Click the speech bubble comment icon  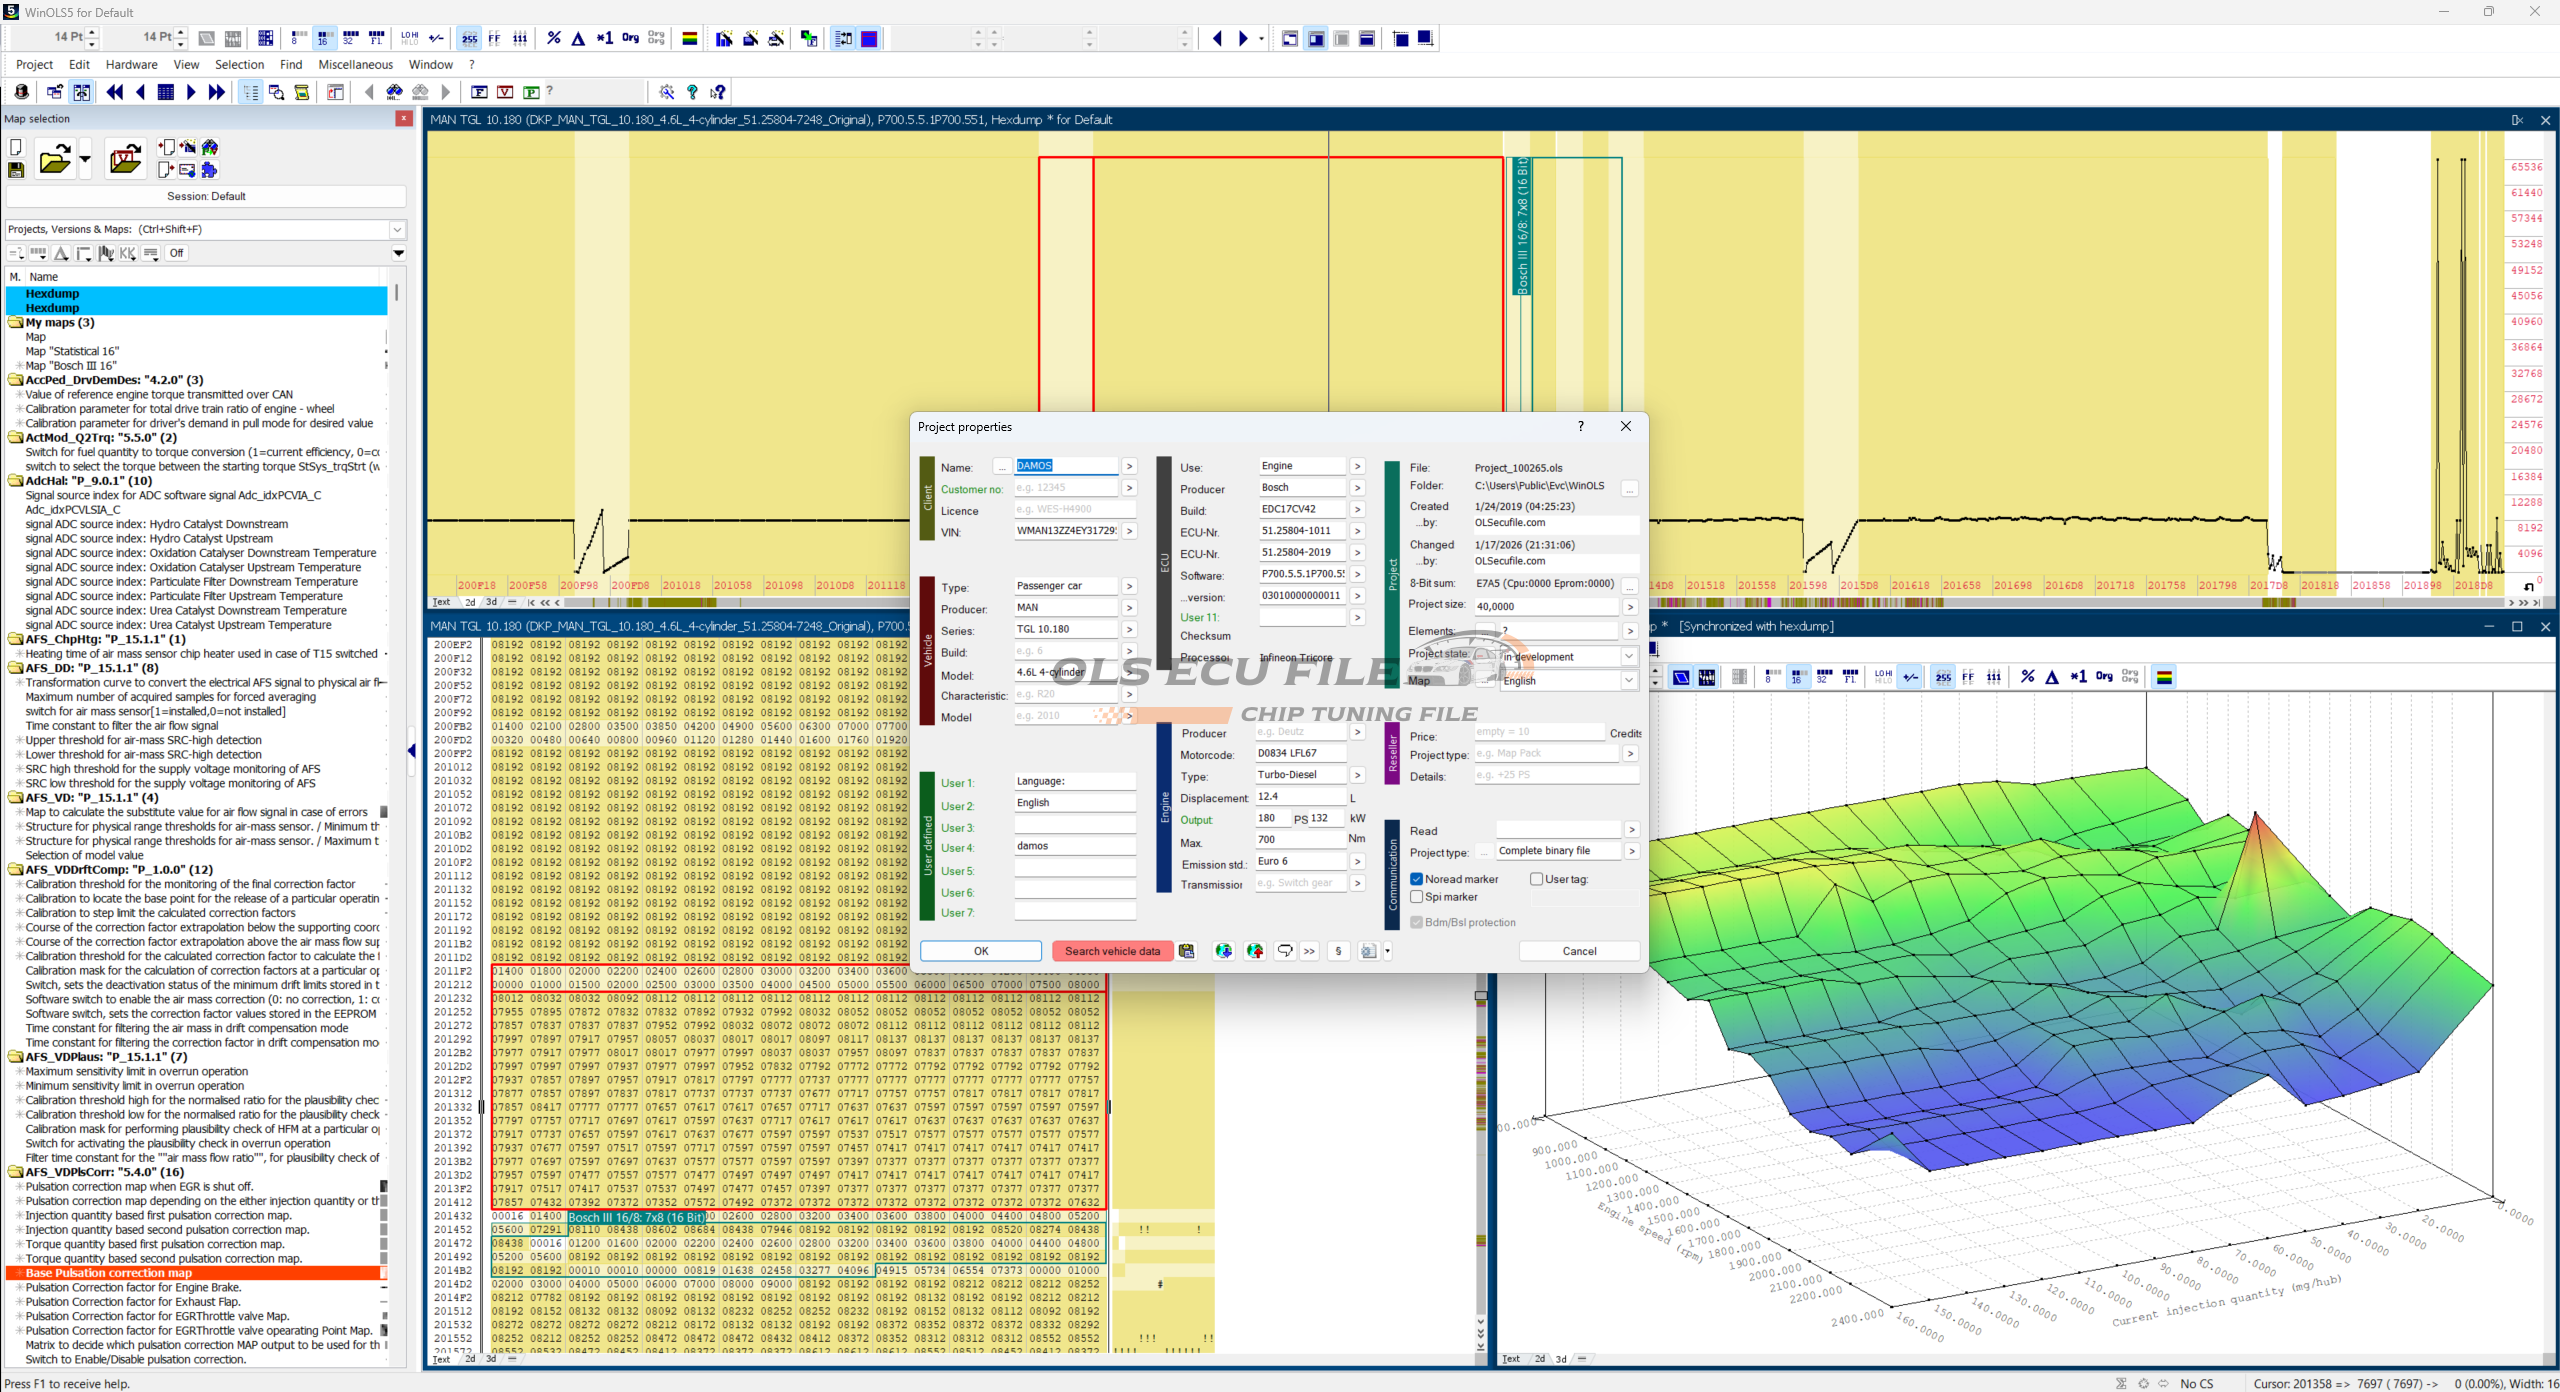tap(1285, 951)
